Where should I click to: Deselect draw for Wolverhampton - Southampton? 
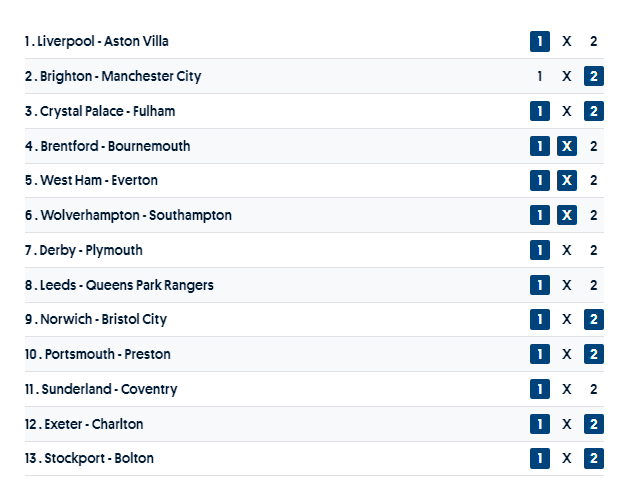[x=566, y=215]
